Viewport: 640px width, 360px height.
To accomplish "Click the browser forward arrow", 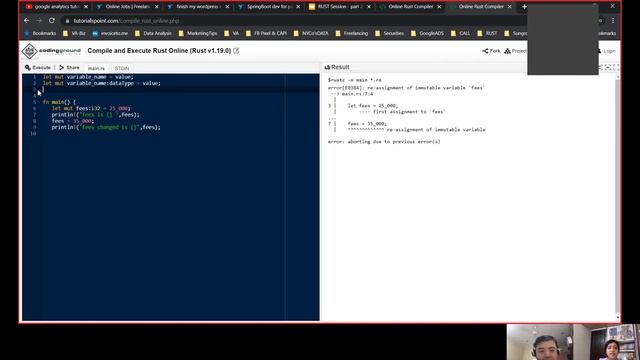I will pos(39,20).
